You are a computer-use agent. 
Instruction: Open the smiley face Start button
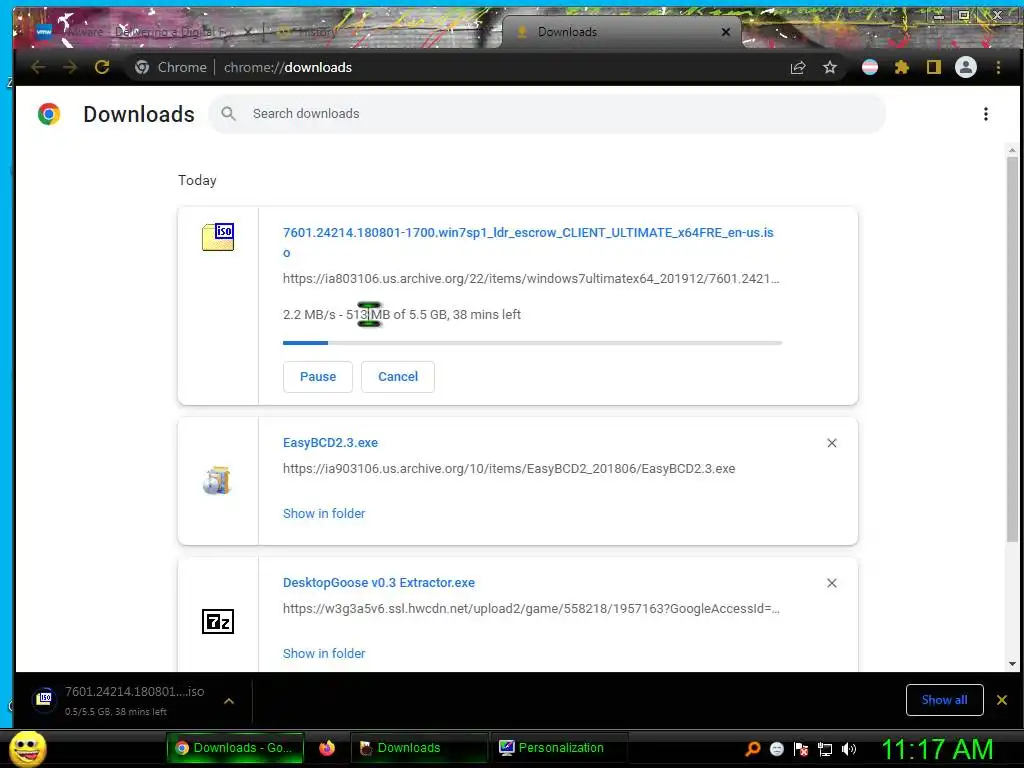pyautogui.click(x=27, y=748)
